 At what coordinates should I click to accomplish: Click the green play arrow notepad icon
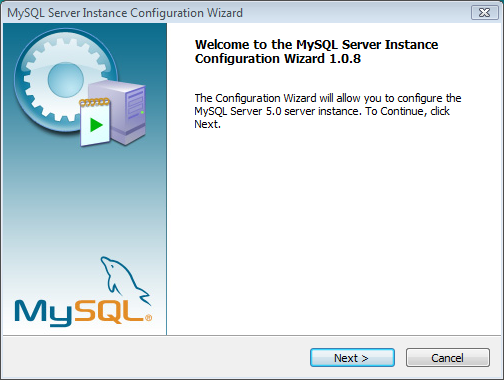click(95, 122)
